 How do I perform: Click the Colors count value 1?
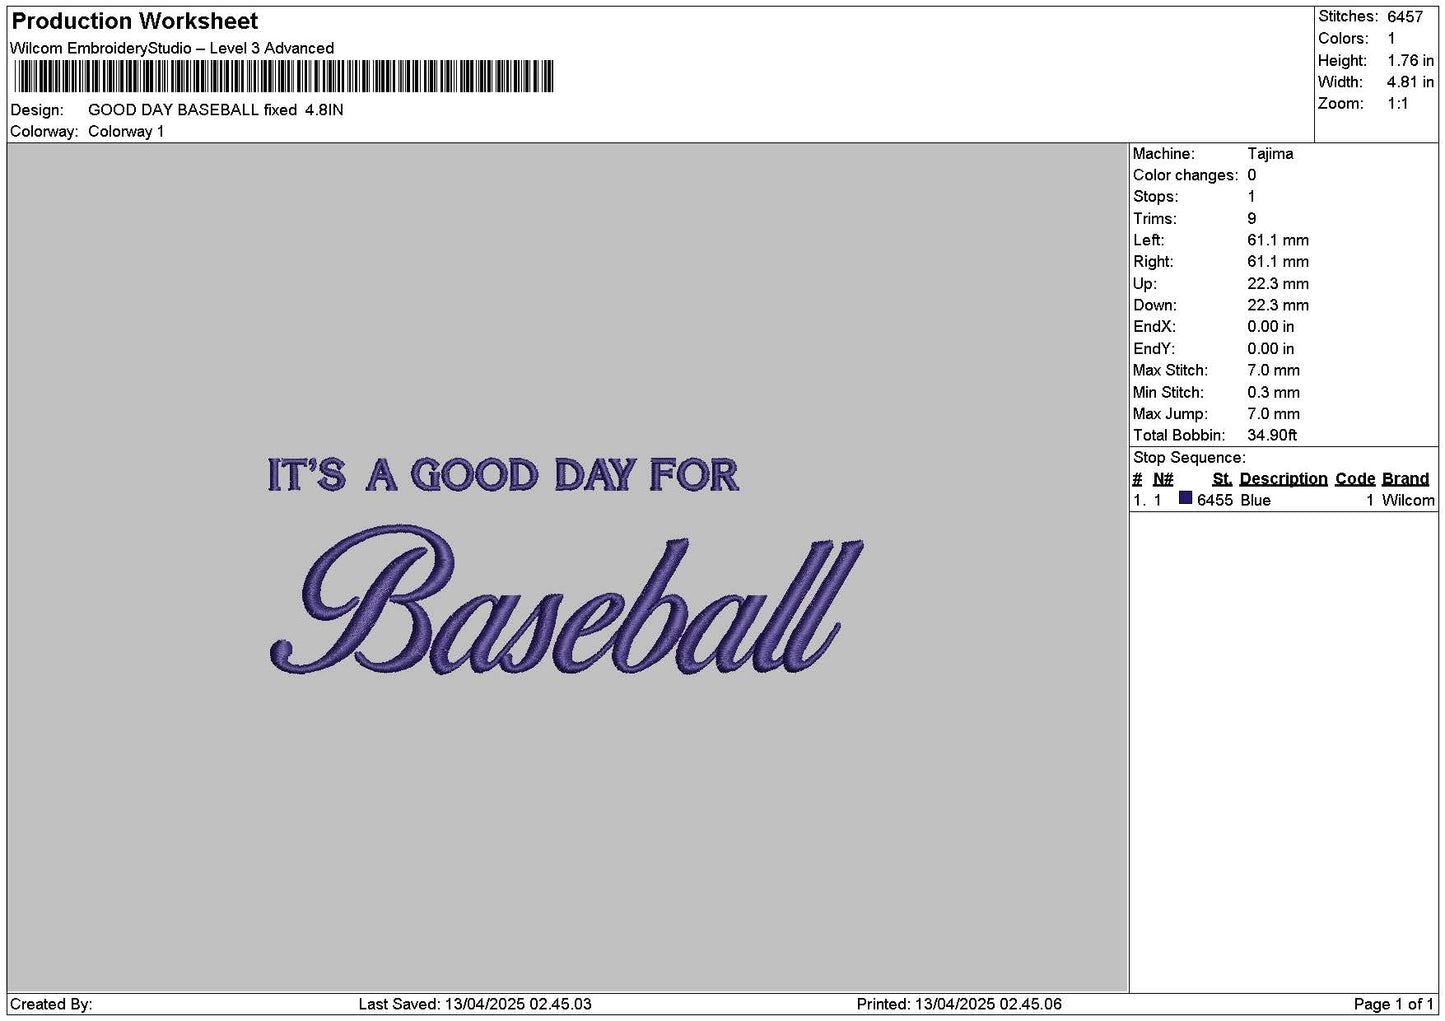pyautogui.click(x=1391, y=39)
